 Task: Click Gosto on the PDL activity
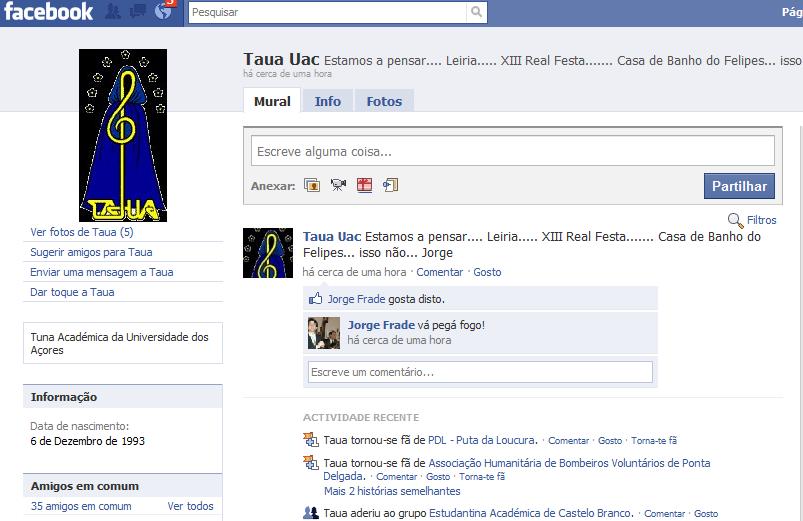pyautogui.click(x=610, y=441)
